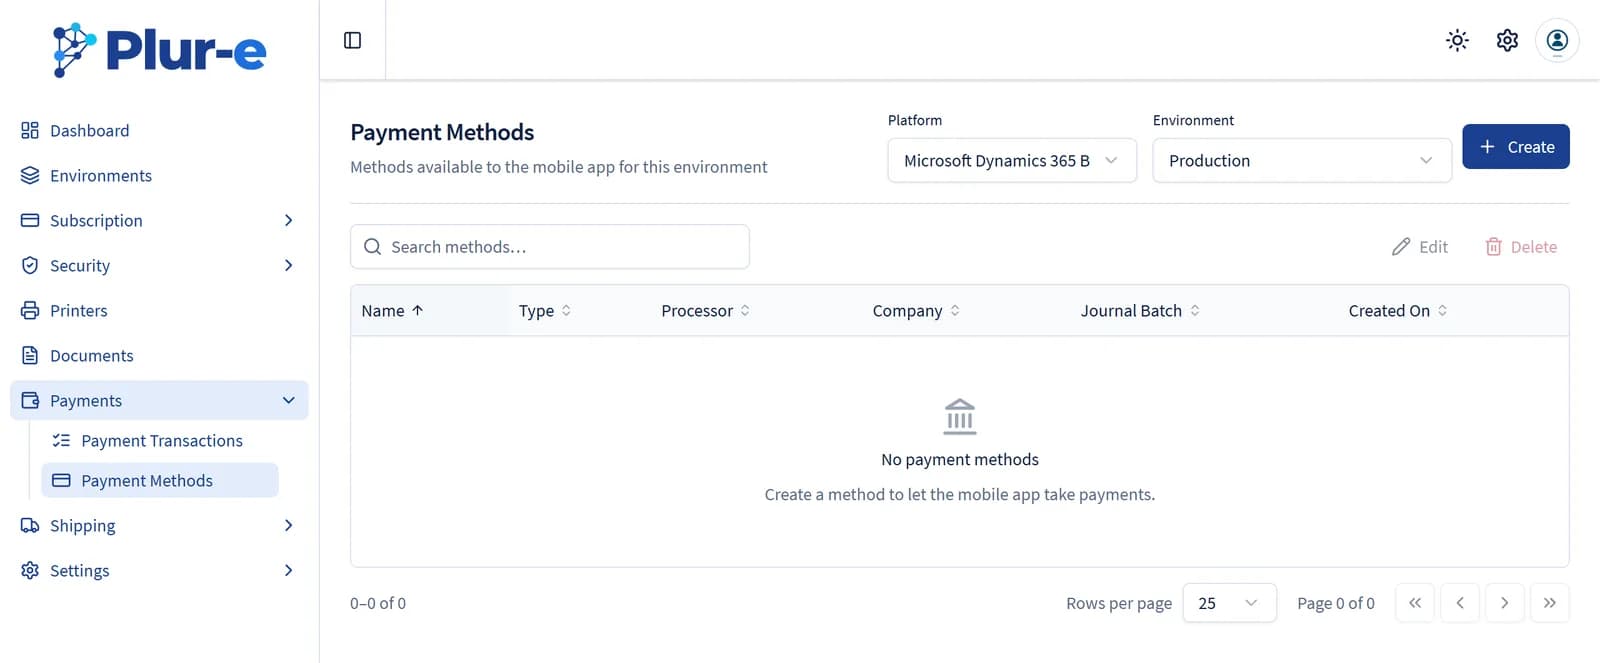1600x663 pixels.
Task: Select Payment Transactions submenu item
Action: (x=160, y=440)
